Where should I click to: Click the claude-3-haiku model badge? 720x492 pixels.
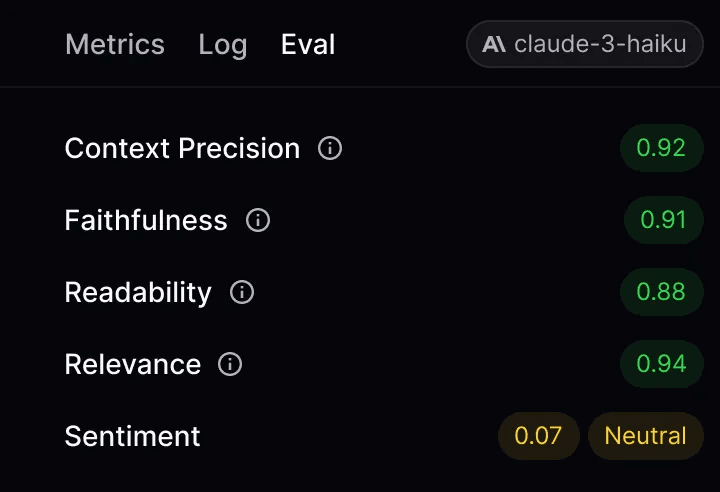point(585,44)
